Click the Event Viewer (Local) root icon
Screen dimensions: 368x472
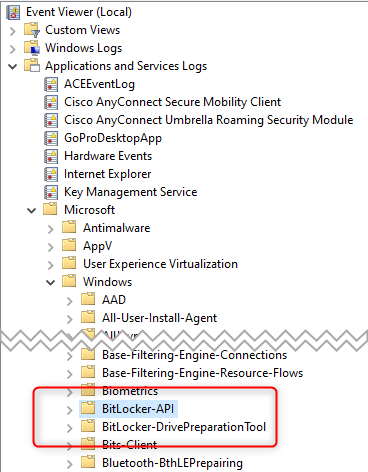13,12
